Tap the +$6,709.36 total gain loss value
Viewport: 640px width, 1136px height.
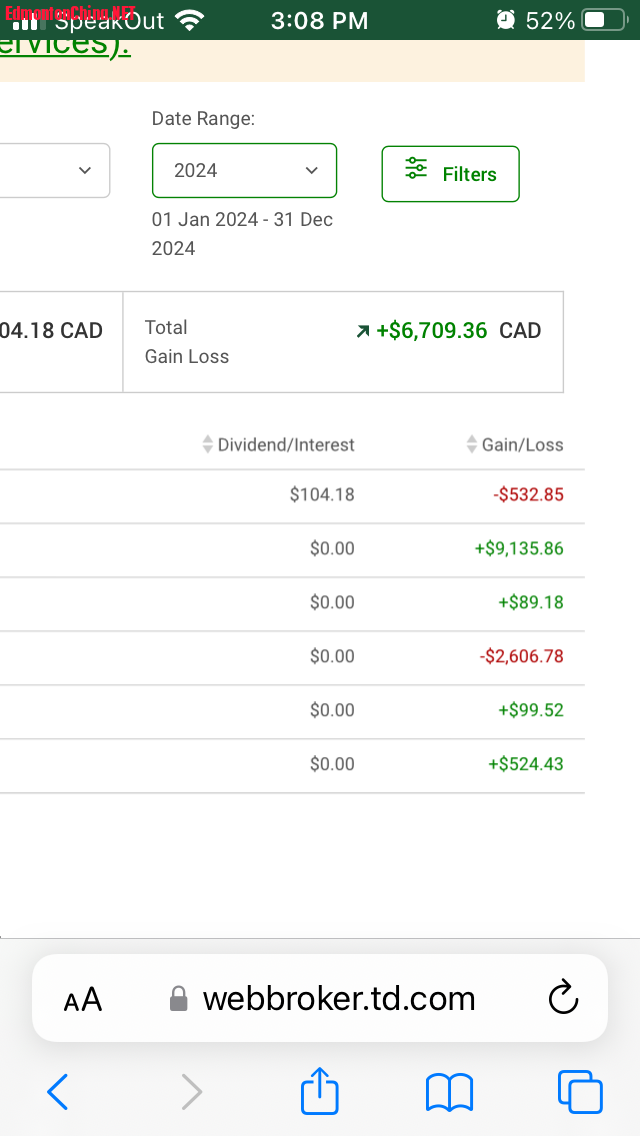pyautogui.click(x=431, y=331)
